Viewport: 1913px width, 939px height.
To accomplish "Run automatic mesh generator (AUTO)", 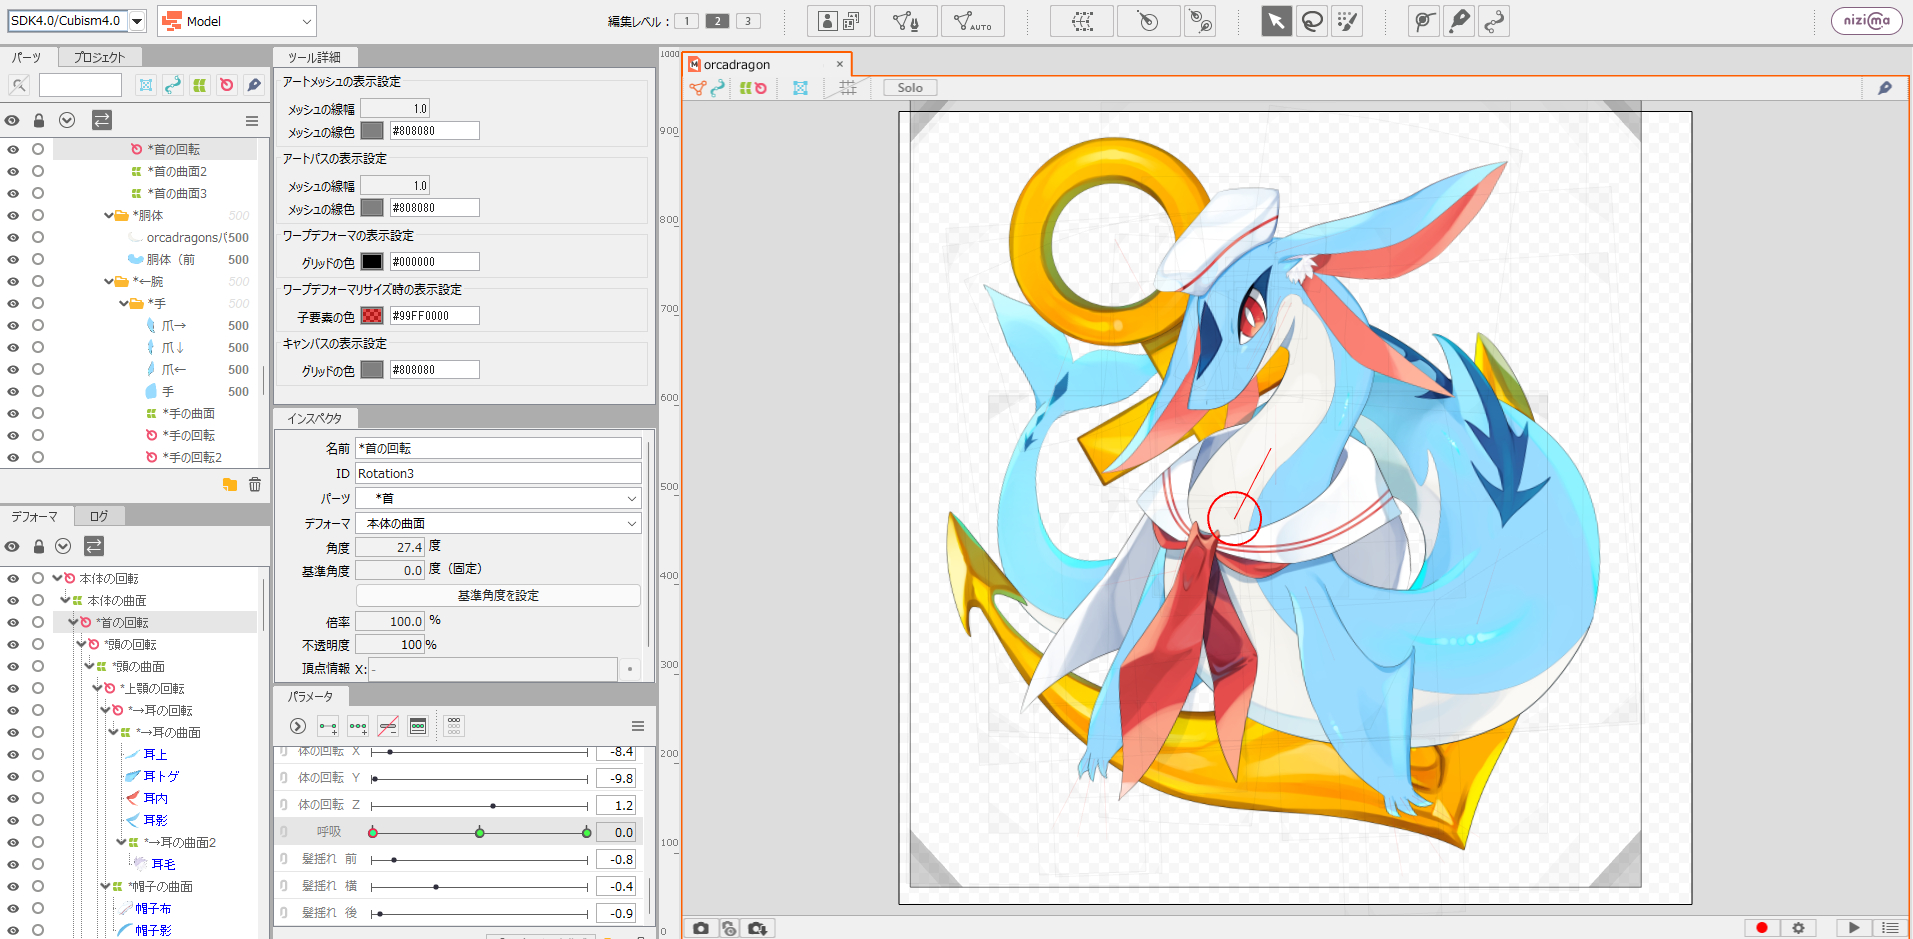I will click(972, 21).
